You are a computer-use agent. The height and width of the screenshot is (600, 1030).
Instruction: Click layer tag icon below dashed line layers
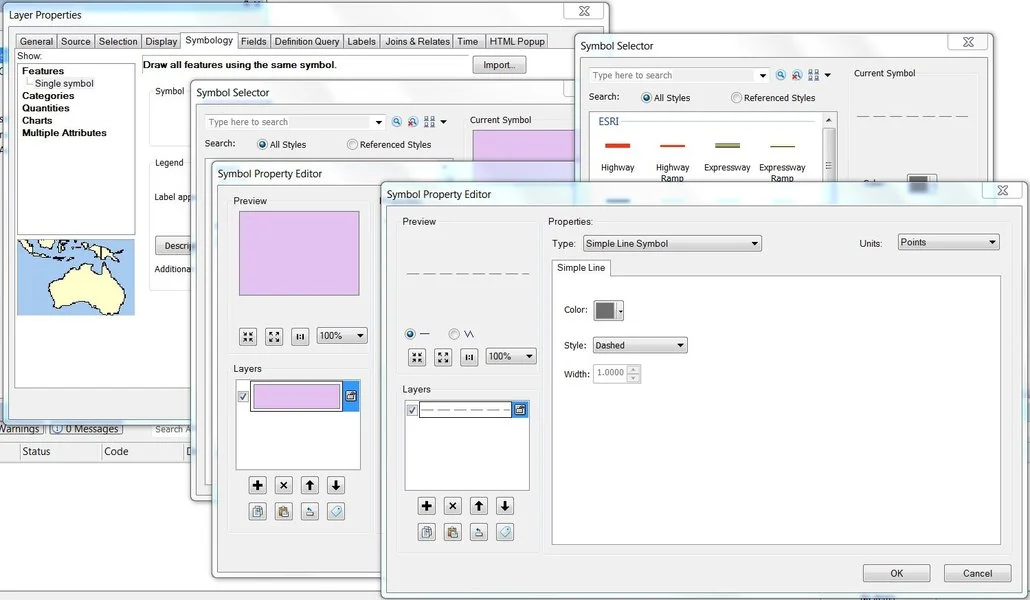click(x=505, y=533)
